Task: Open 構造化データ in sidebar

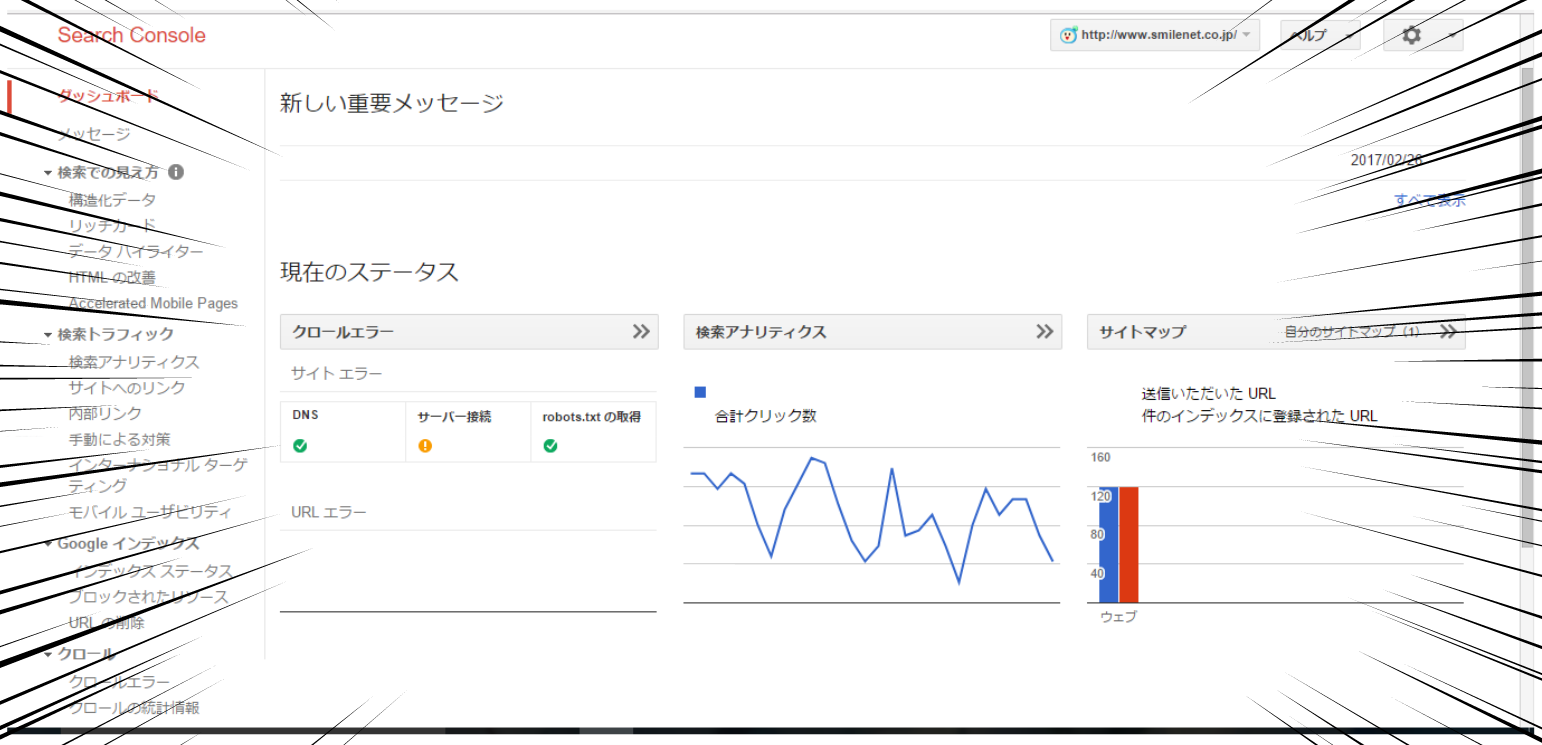Action: pyautogui.click(x=112, y=200)
